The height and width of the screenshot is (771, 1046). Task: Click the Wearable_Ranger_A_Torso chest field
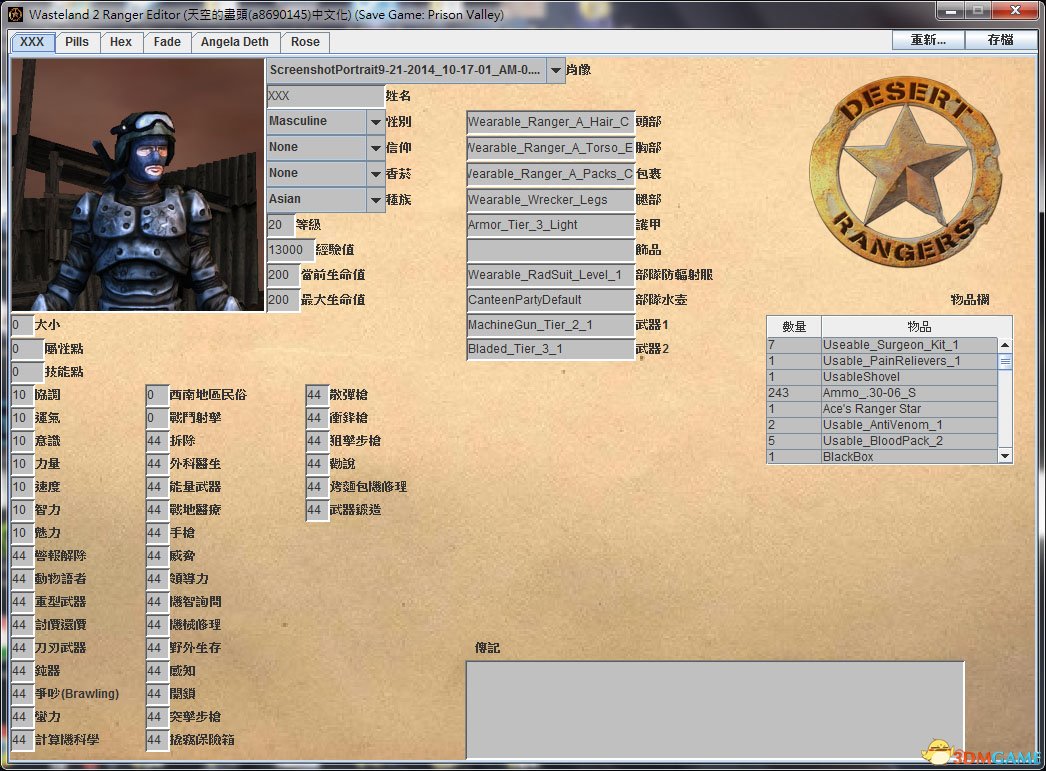pyautogui.click(x=550, y=148)
